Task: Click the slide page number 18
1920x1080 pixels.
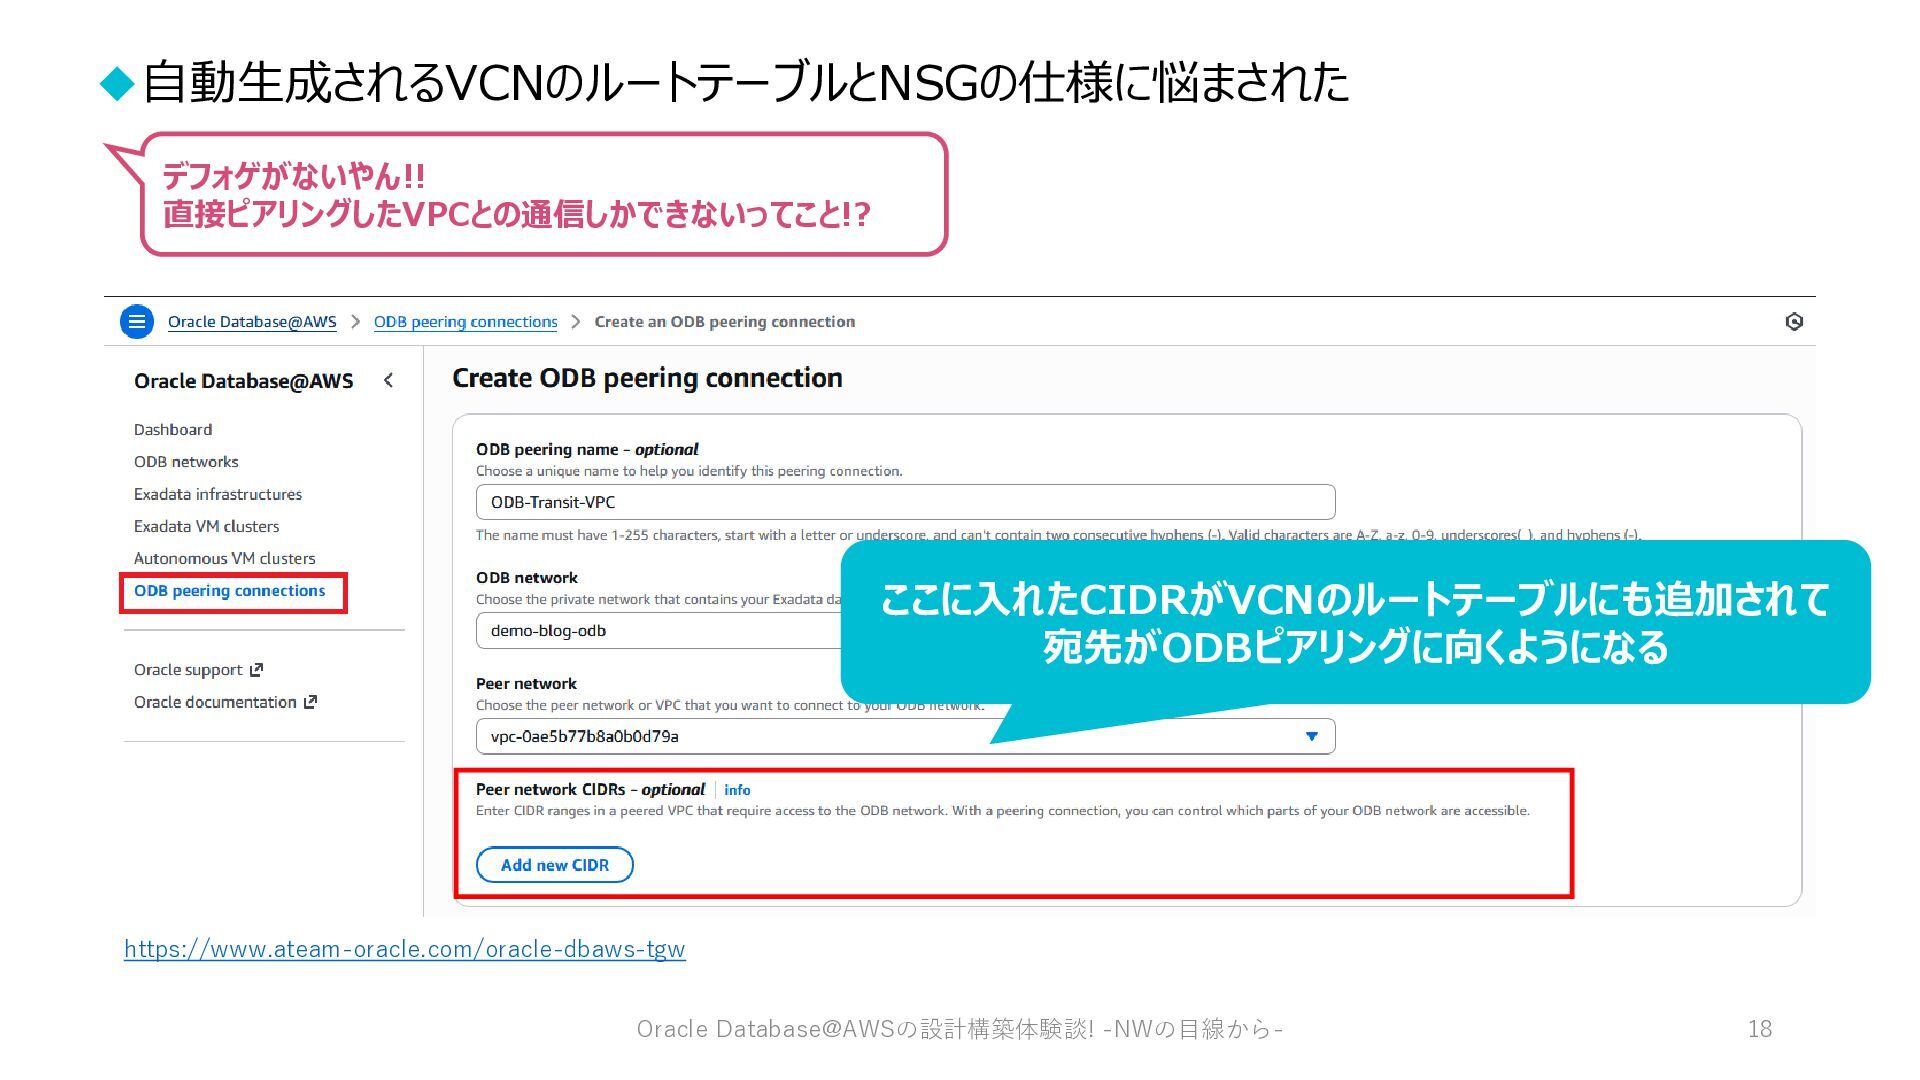Action: [1760, 1029]
